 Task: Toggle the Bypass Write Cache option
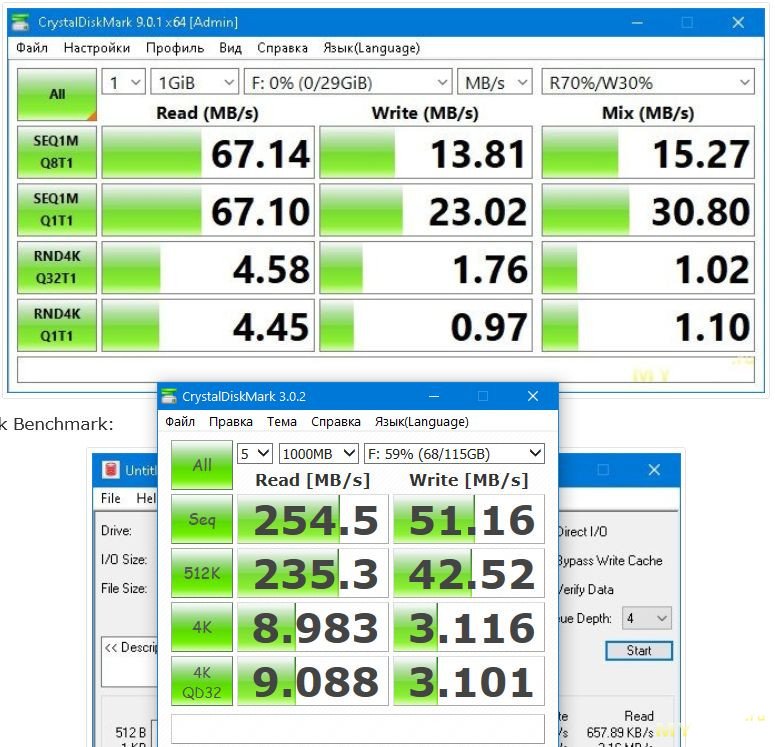click(x=609, y=561)
